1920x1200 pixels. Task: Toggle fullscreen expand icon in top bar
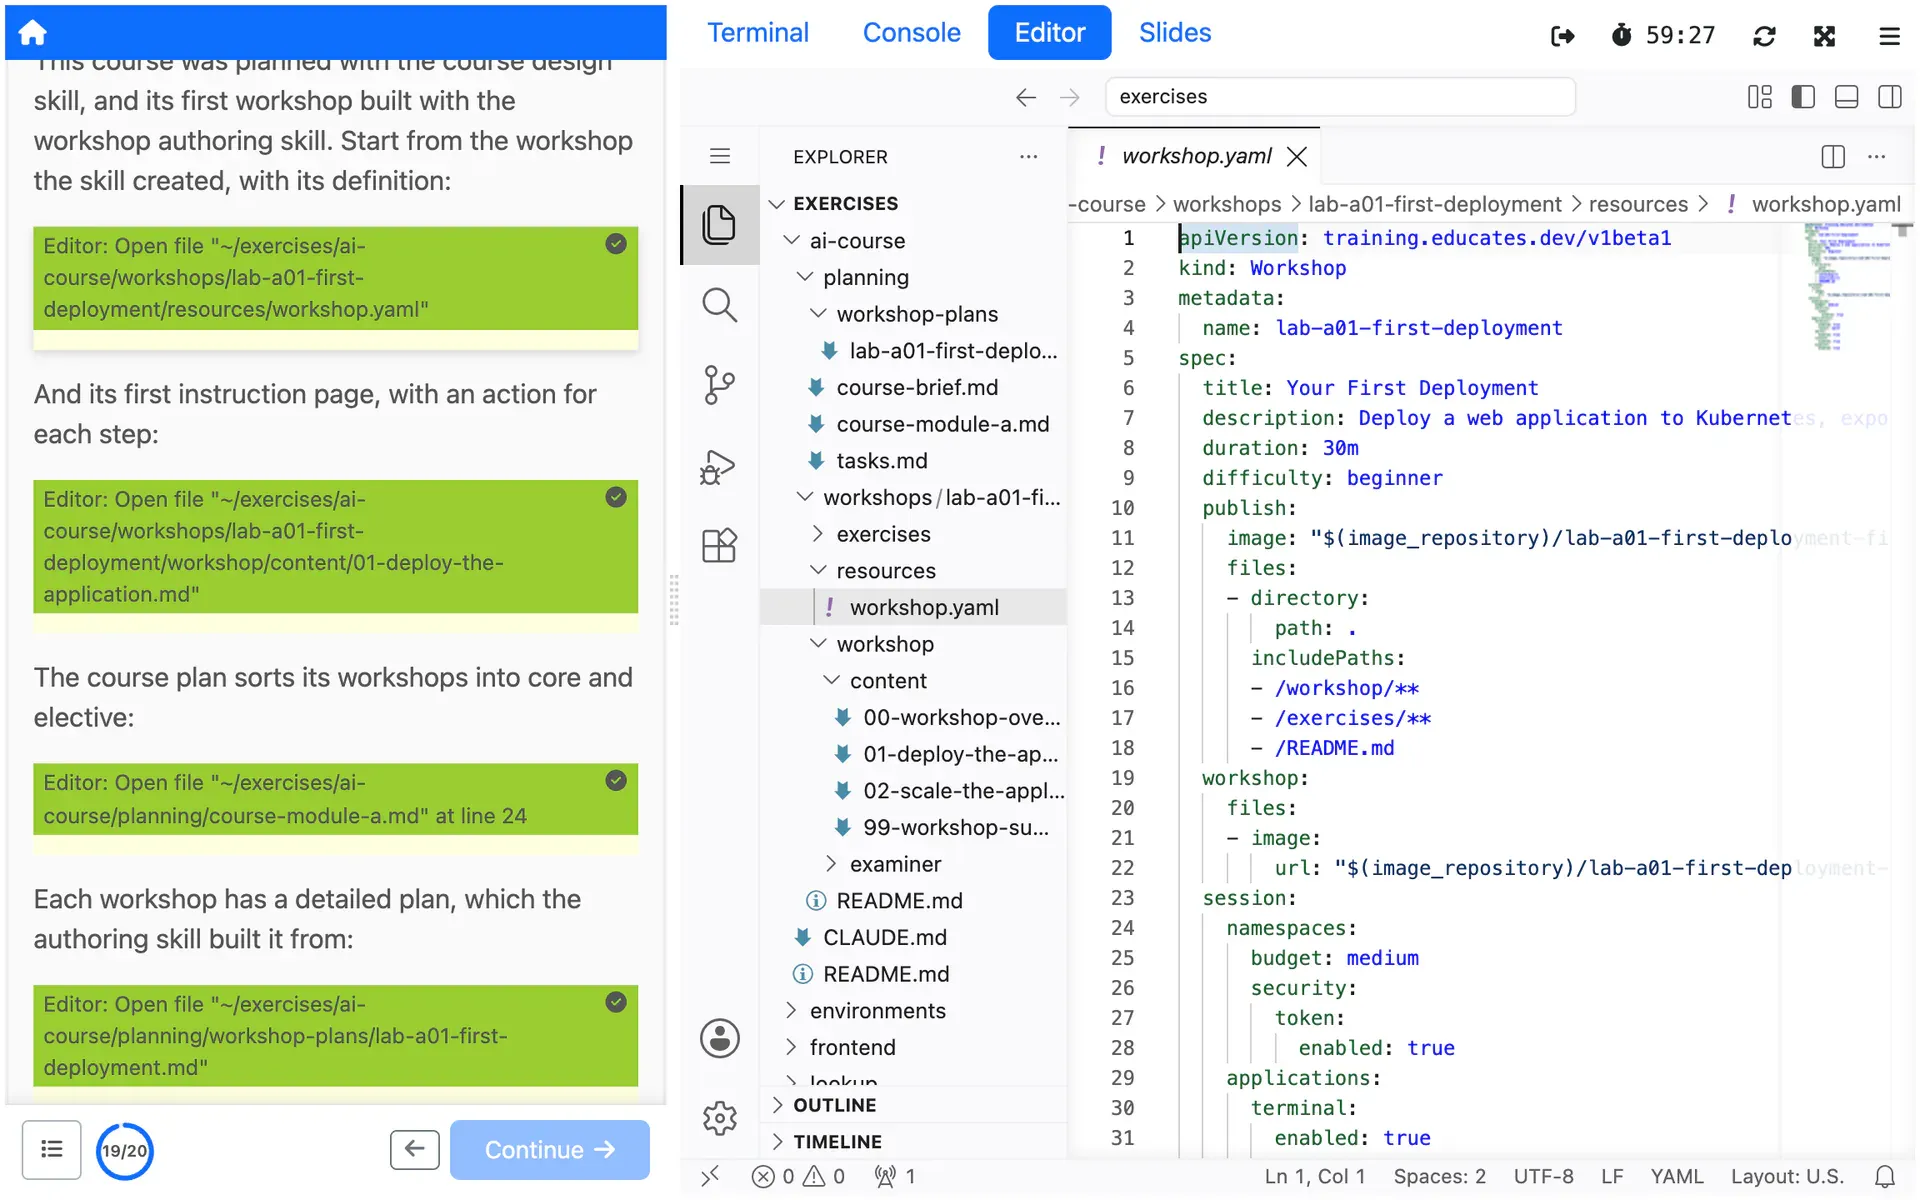point(1824,36)
